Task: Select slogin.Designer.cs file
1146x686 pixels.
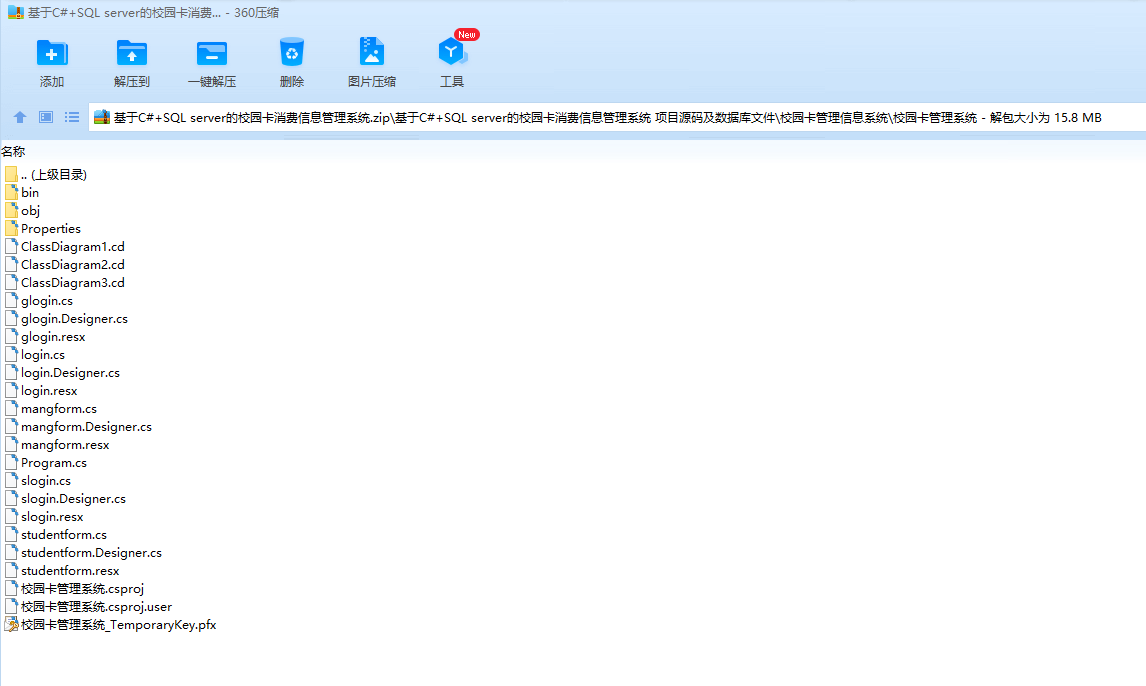Action: click(65, 499)
